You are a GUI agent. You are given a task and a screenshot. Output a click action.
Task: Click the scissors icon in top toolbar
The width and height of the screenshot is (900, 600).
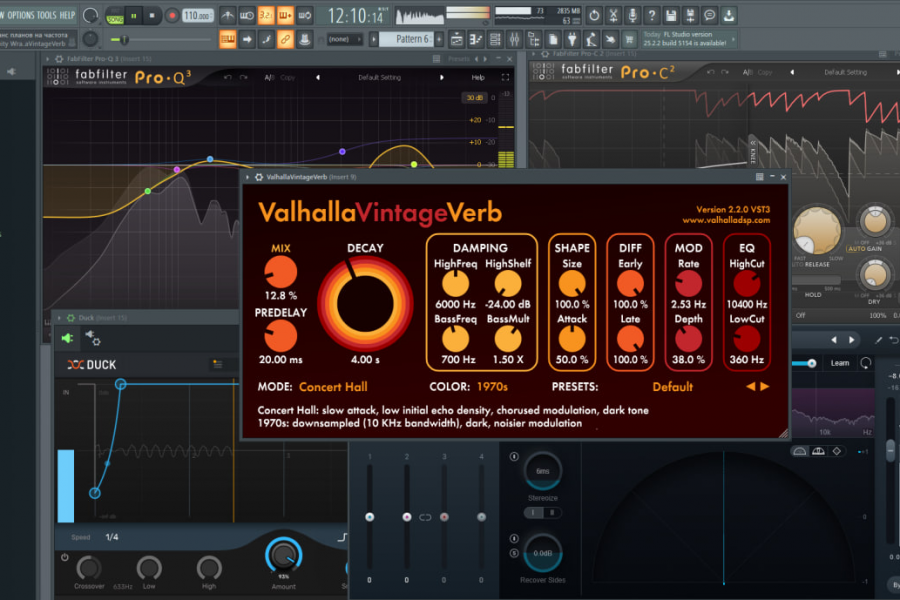(614, 16)
